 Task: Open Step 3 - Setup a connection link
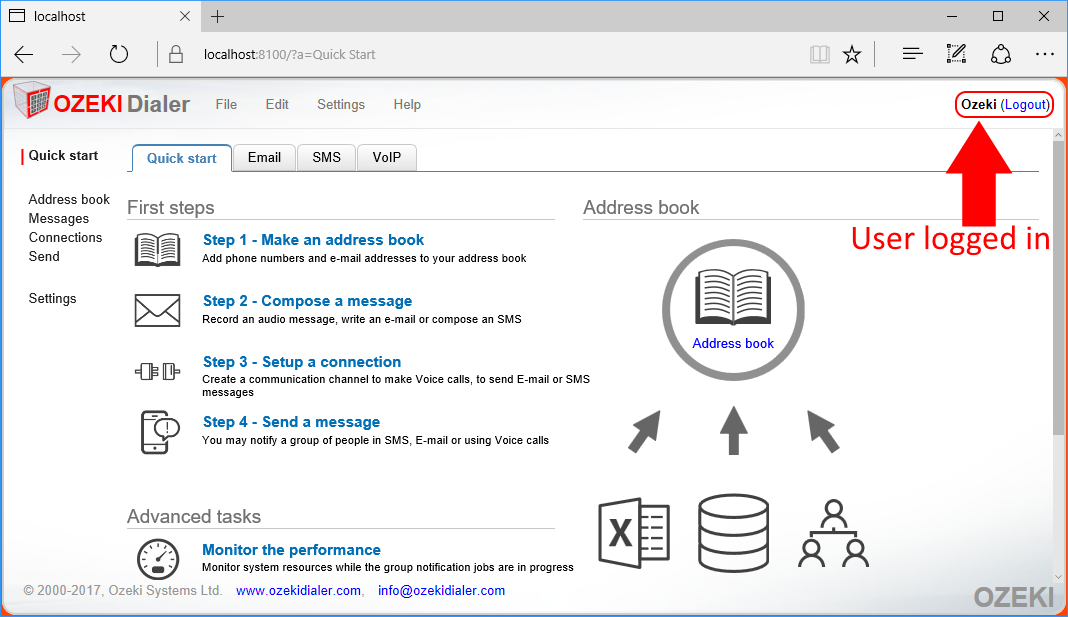(301, 362)
